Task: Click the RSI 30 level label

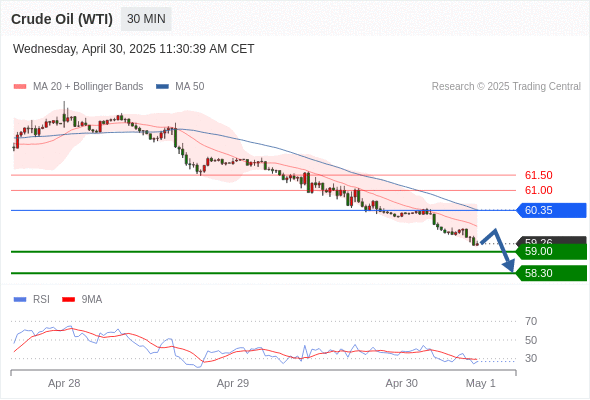Action: click(x=531, y=358)
